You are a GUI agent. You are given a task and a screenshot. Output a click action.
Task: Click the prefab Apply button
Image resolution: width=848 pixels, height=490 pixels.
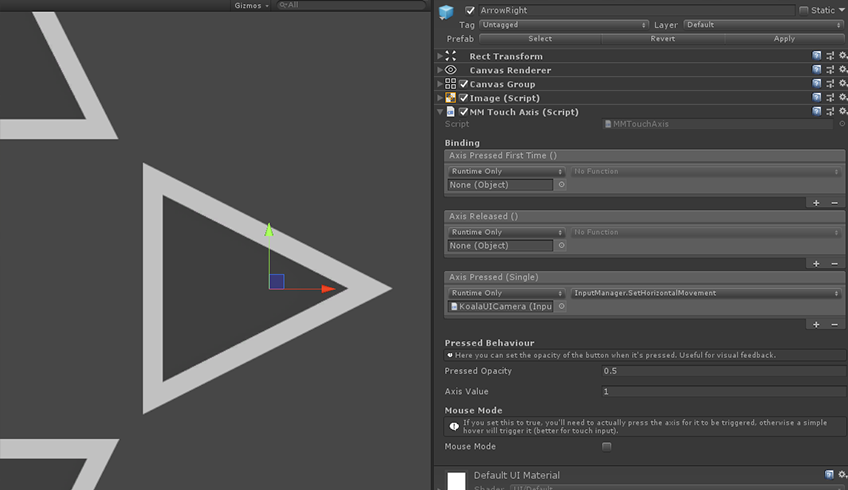point(784,39)
